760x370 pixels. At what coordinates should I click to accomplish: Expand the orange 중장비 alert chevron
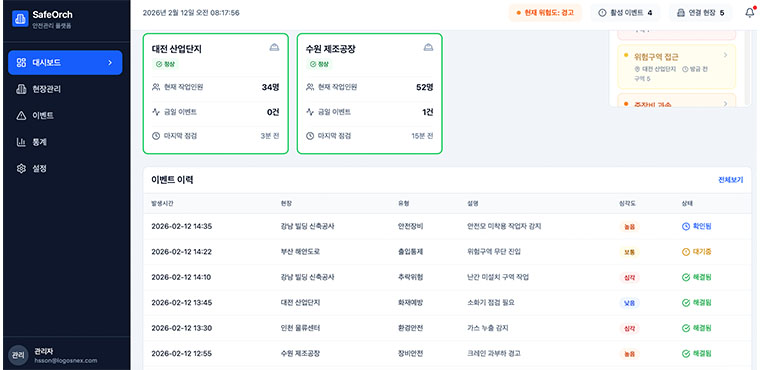tap(726, 104)
